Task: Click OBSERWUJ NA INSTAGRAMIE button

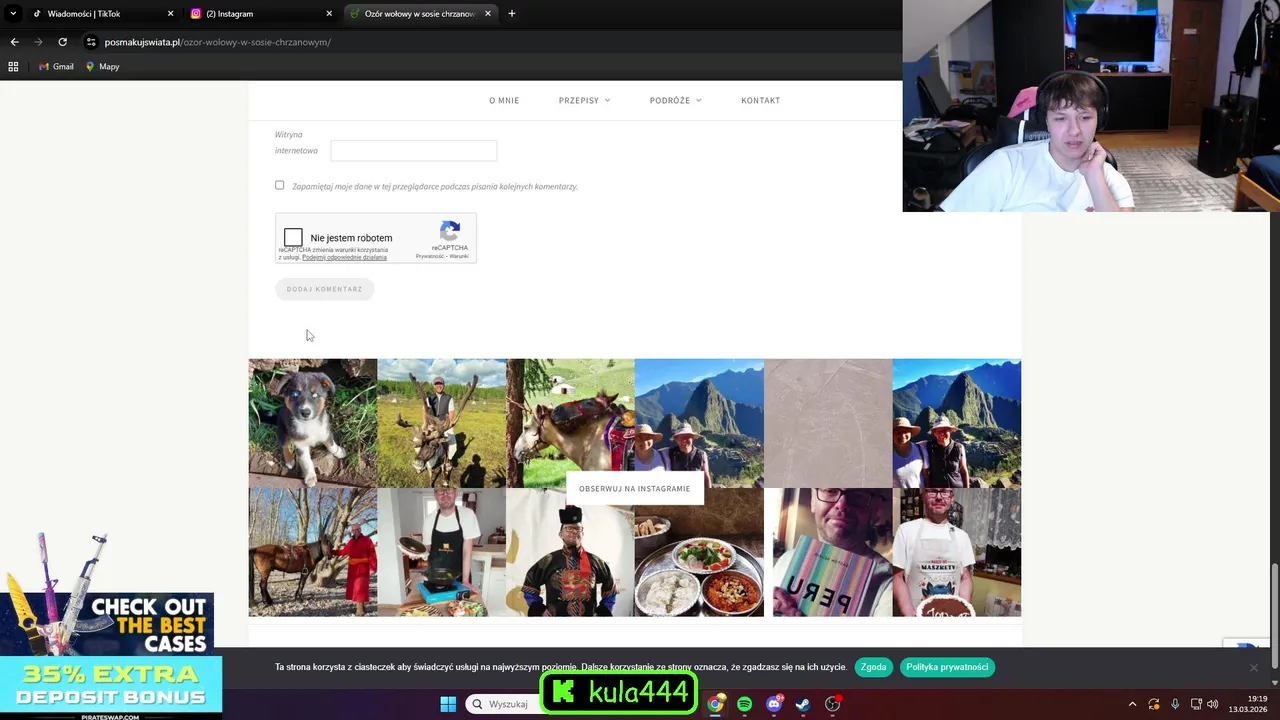Action: pos(635,488)
